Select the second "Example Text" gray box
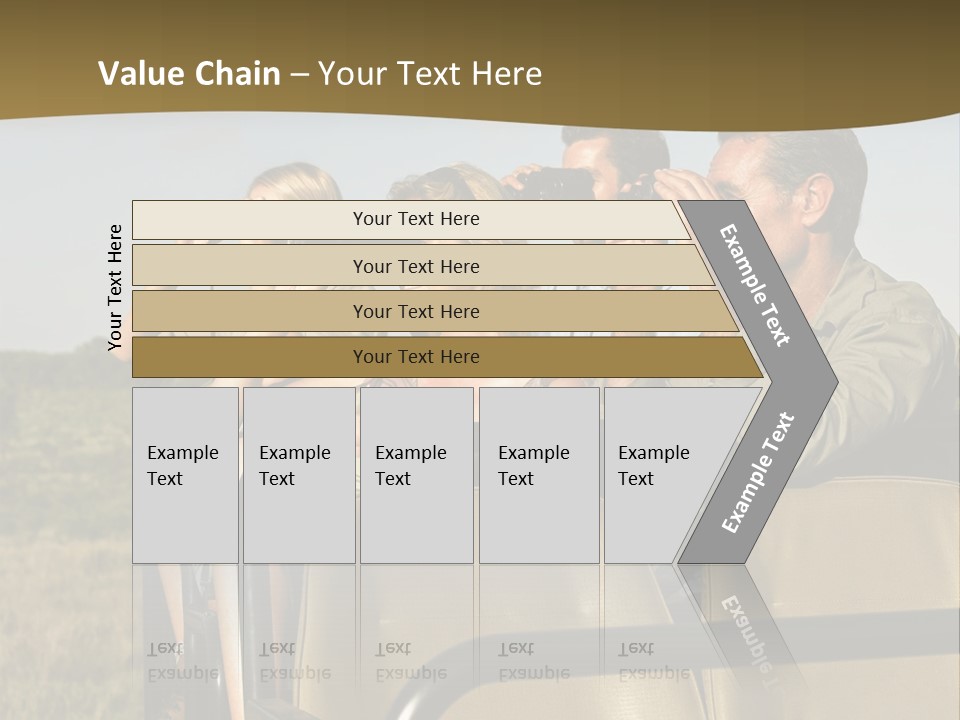960x720 pixels. [298, 475]
